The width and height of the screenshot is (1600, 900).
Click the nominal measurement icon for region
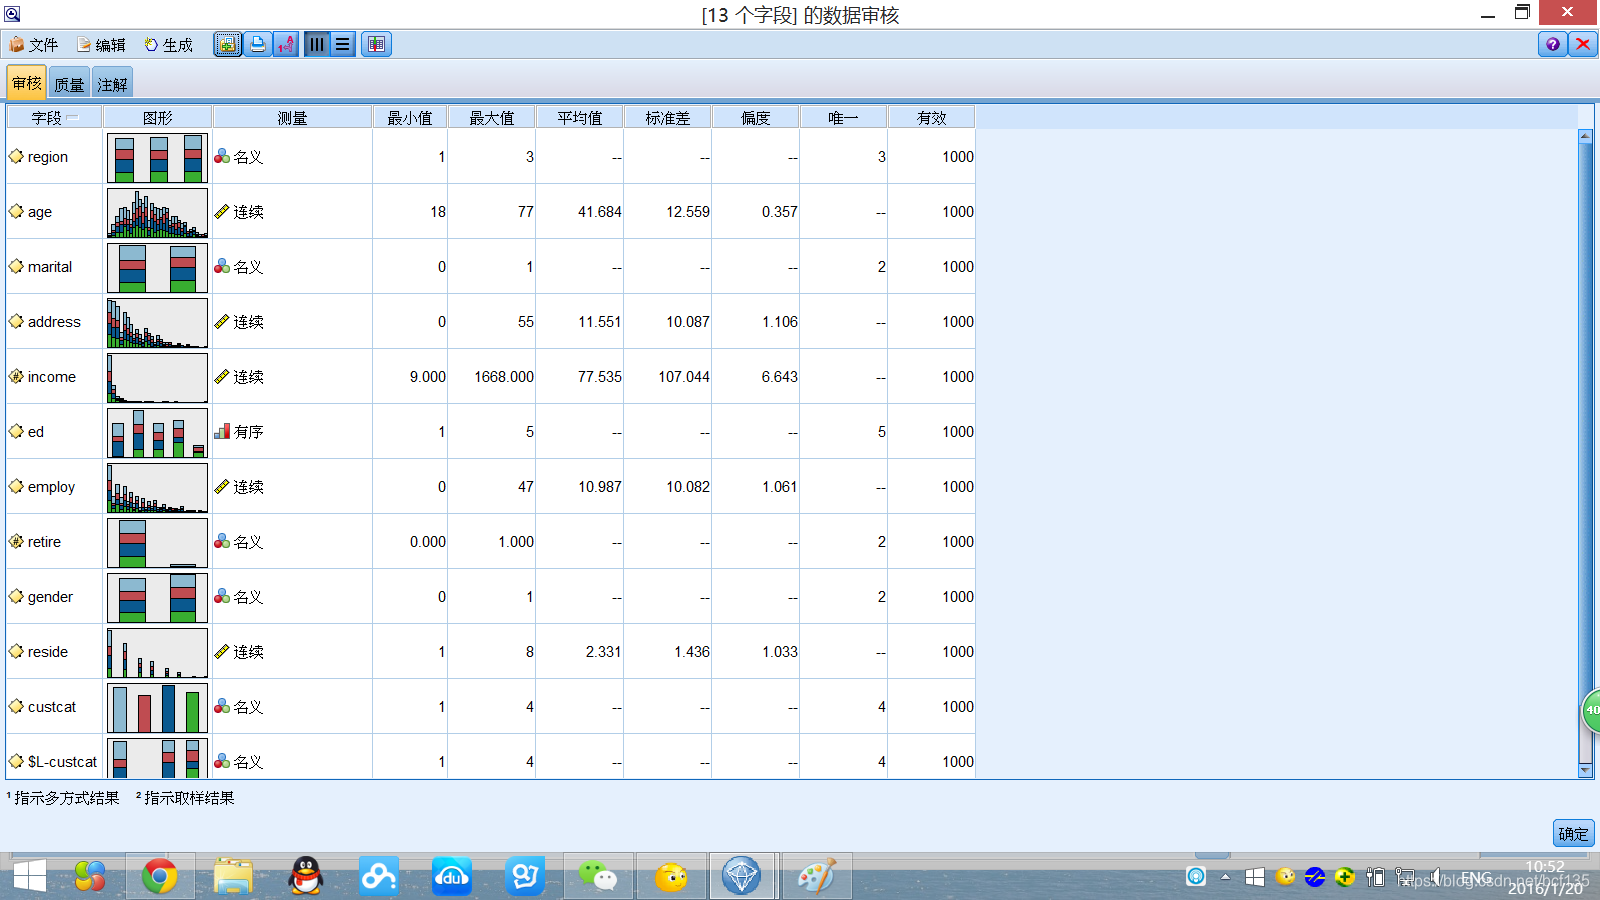[222, 157]
